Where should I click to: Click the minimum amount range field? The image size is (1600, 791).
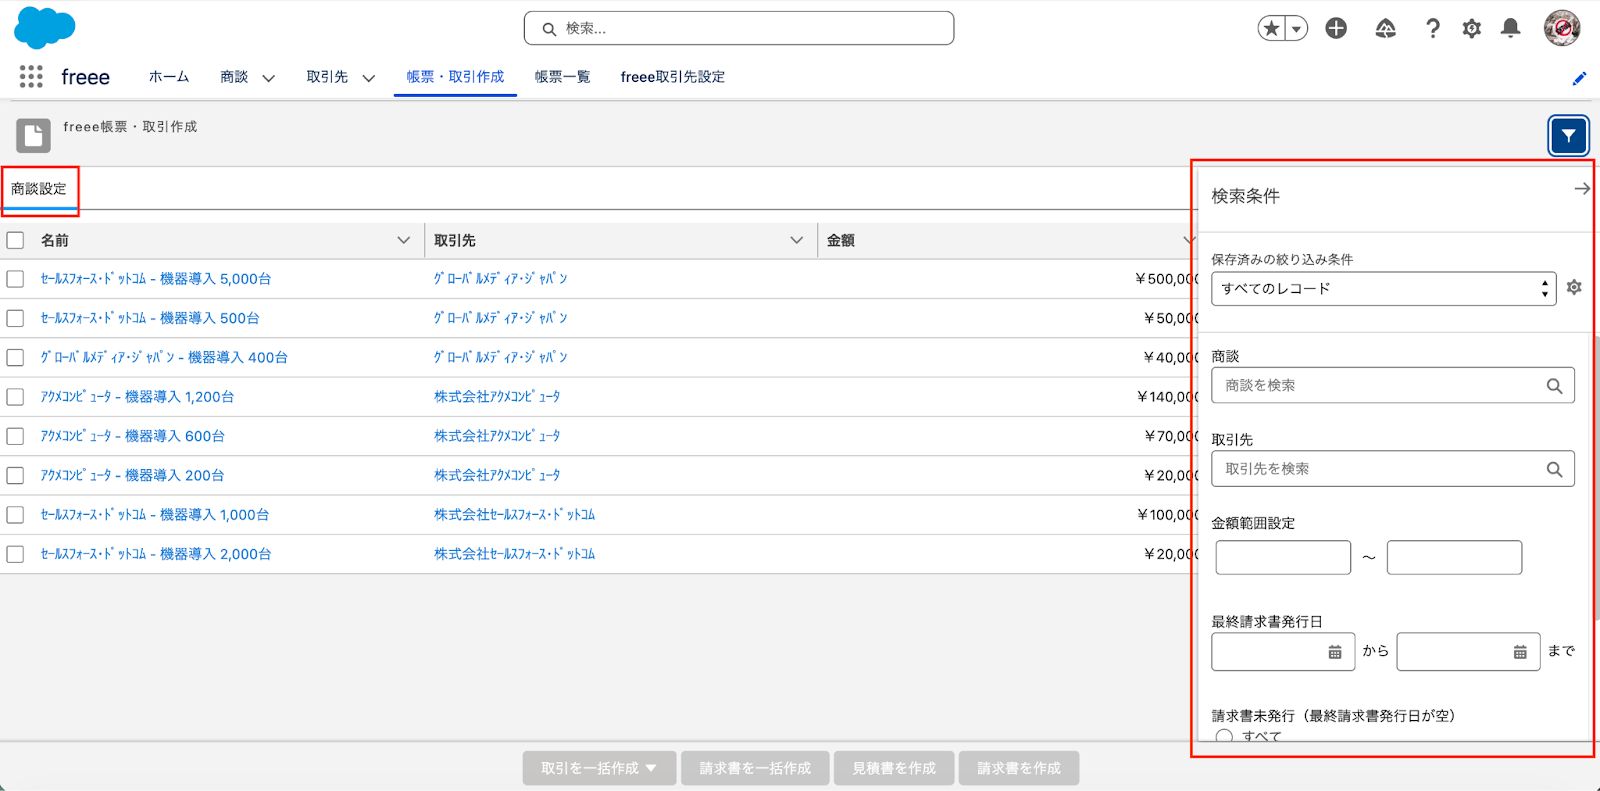pos(1283,557)
